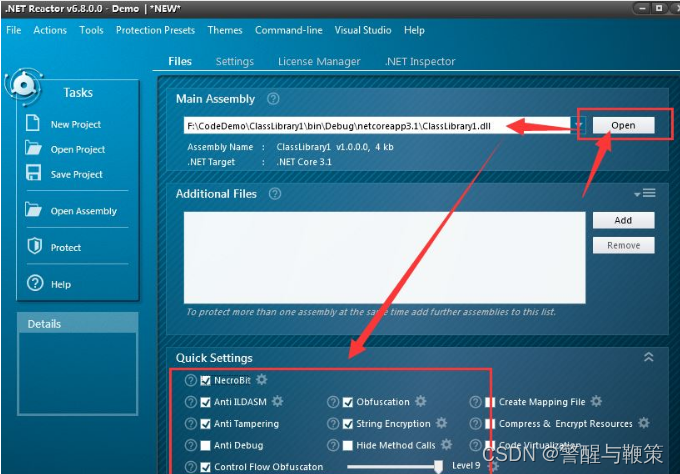The height and width of the screenshot is (474, 680).
Task: Open String Encryption settings gear
Action: (x=441, y=423)
